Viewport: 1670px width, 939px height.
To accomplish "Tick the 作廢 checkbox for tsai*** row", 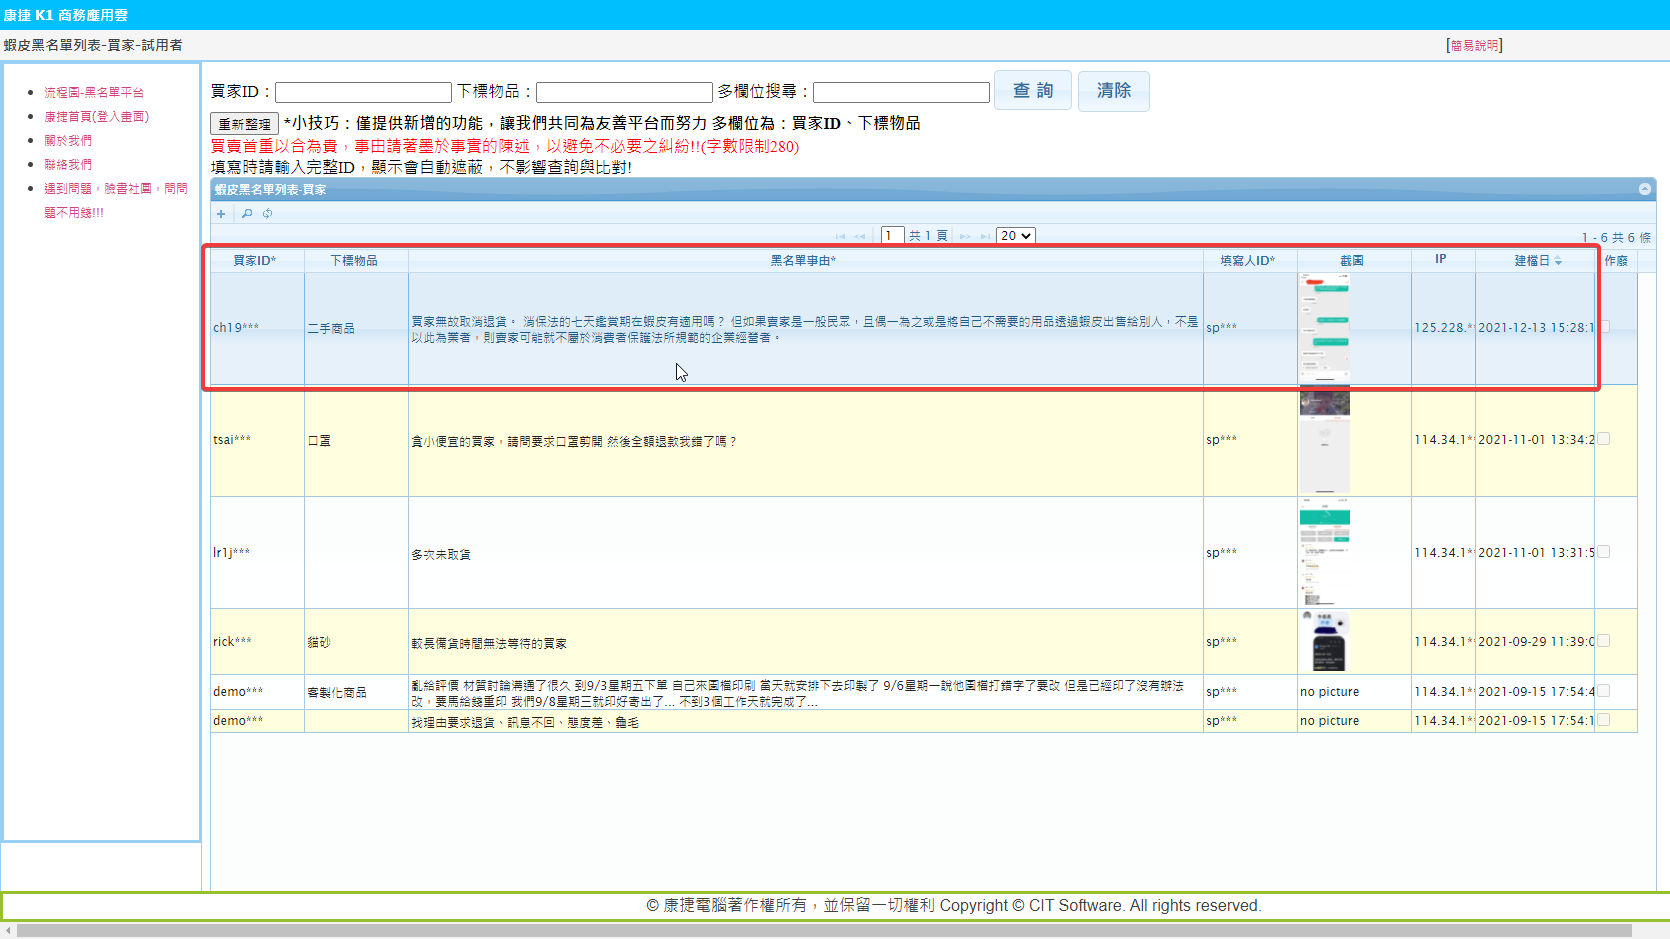I will pyautogui.click(x=1604, y=439).
